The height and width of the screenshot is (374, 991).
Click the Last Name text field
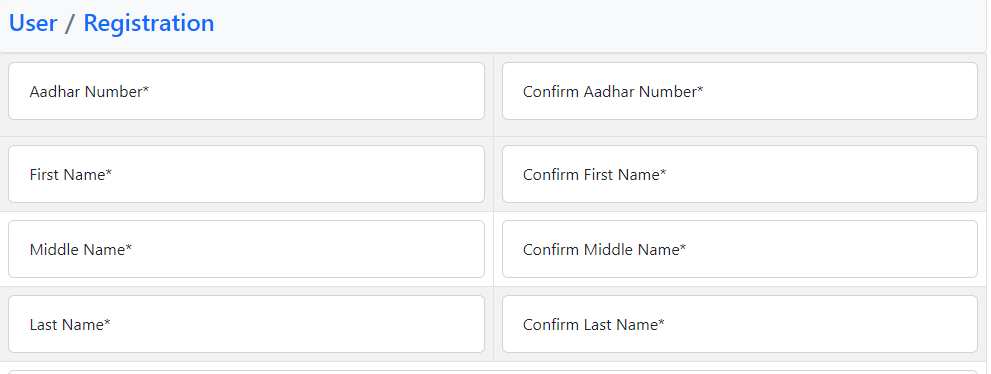click(246, 324)
